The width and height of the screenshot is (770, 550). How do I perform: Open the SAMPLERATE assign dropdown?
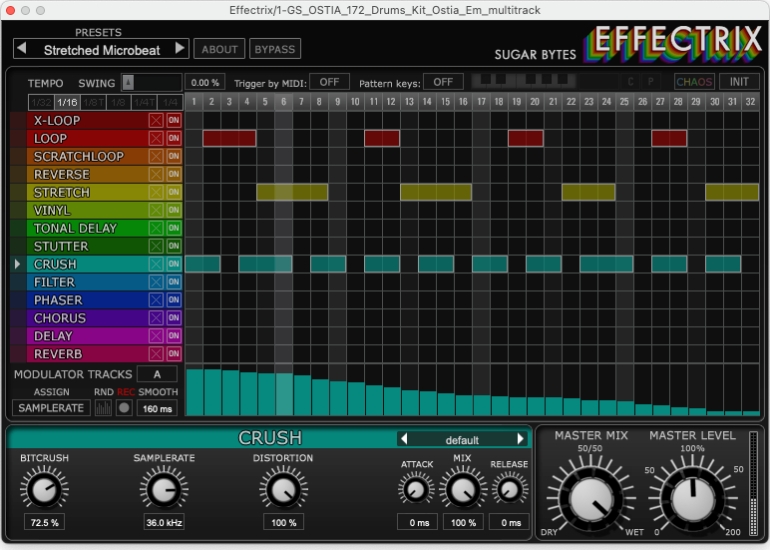[x=51, y=408]
